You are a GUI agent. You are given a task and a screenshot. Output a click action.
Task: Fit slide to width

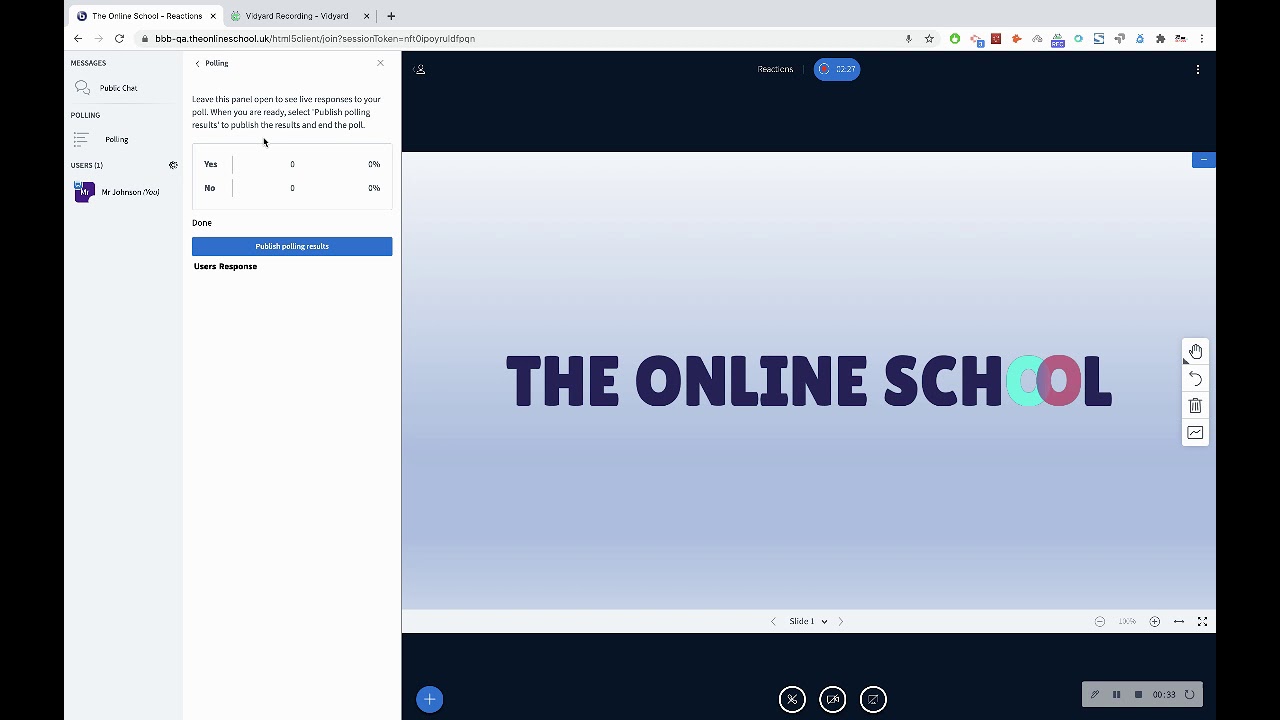tap(1179, 621)
